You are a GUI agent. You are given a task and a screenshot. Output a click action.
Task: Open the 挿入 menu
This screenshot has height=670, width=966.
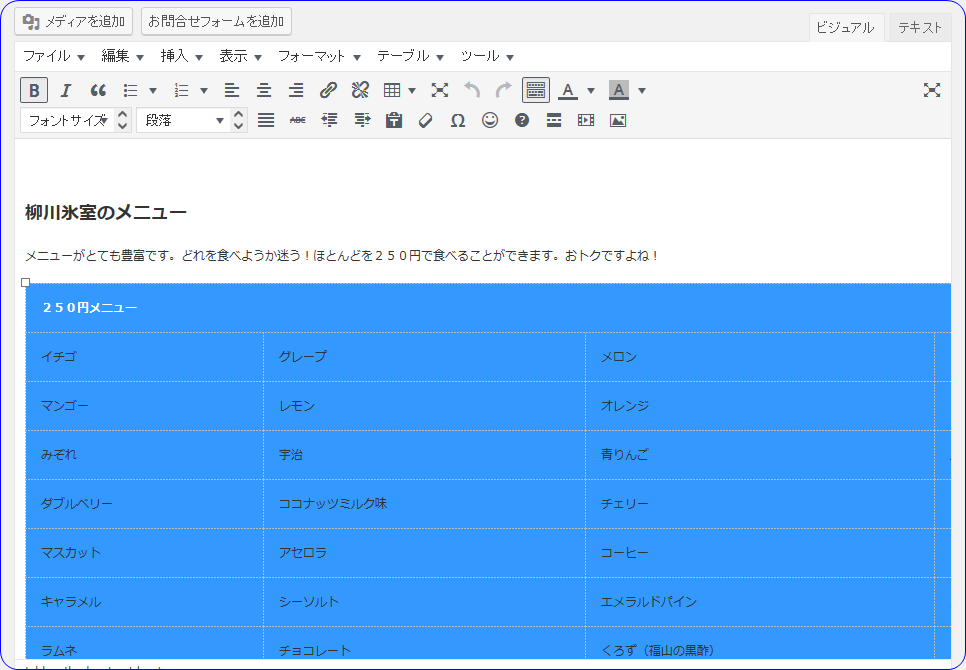click(x=181, y=56)
